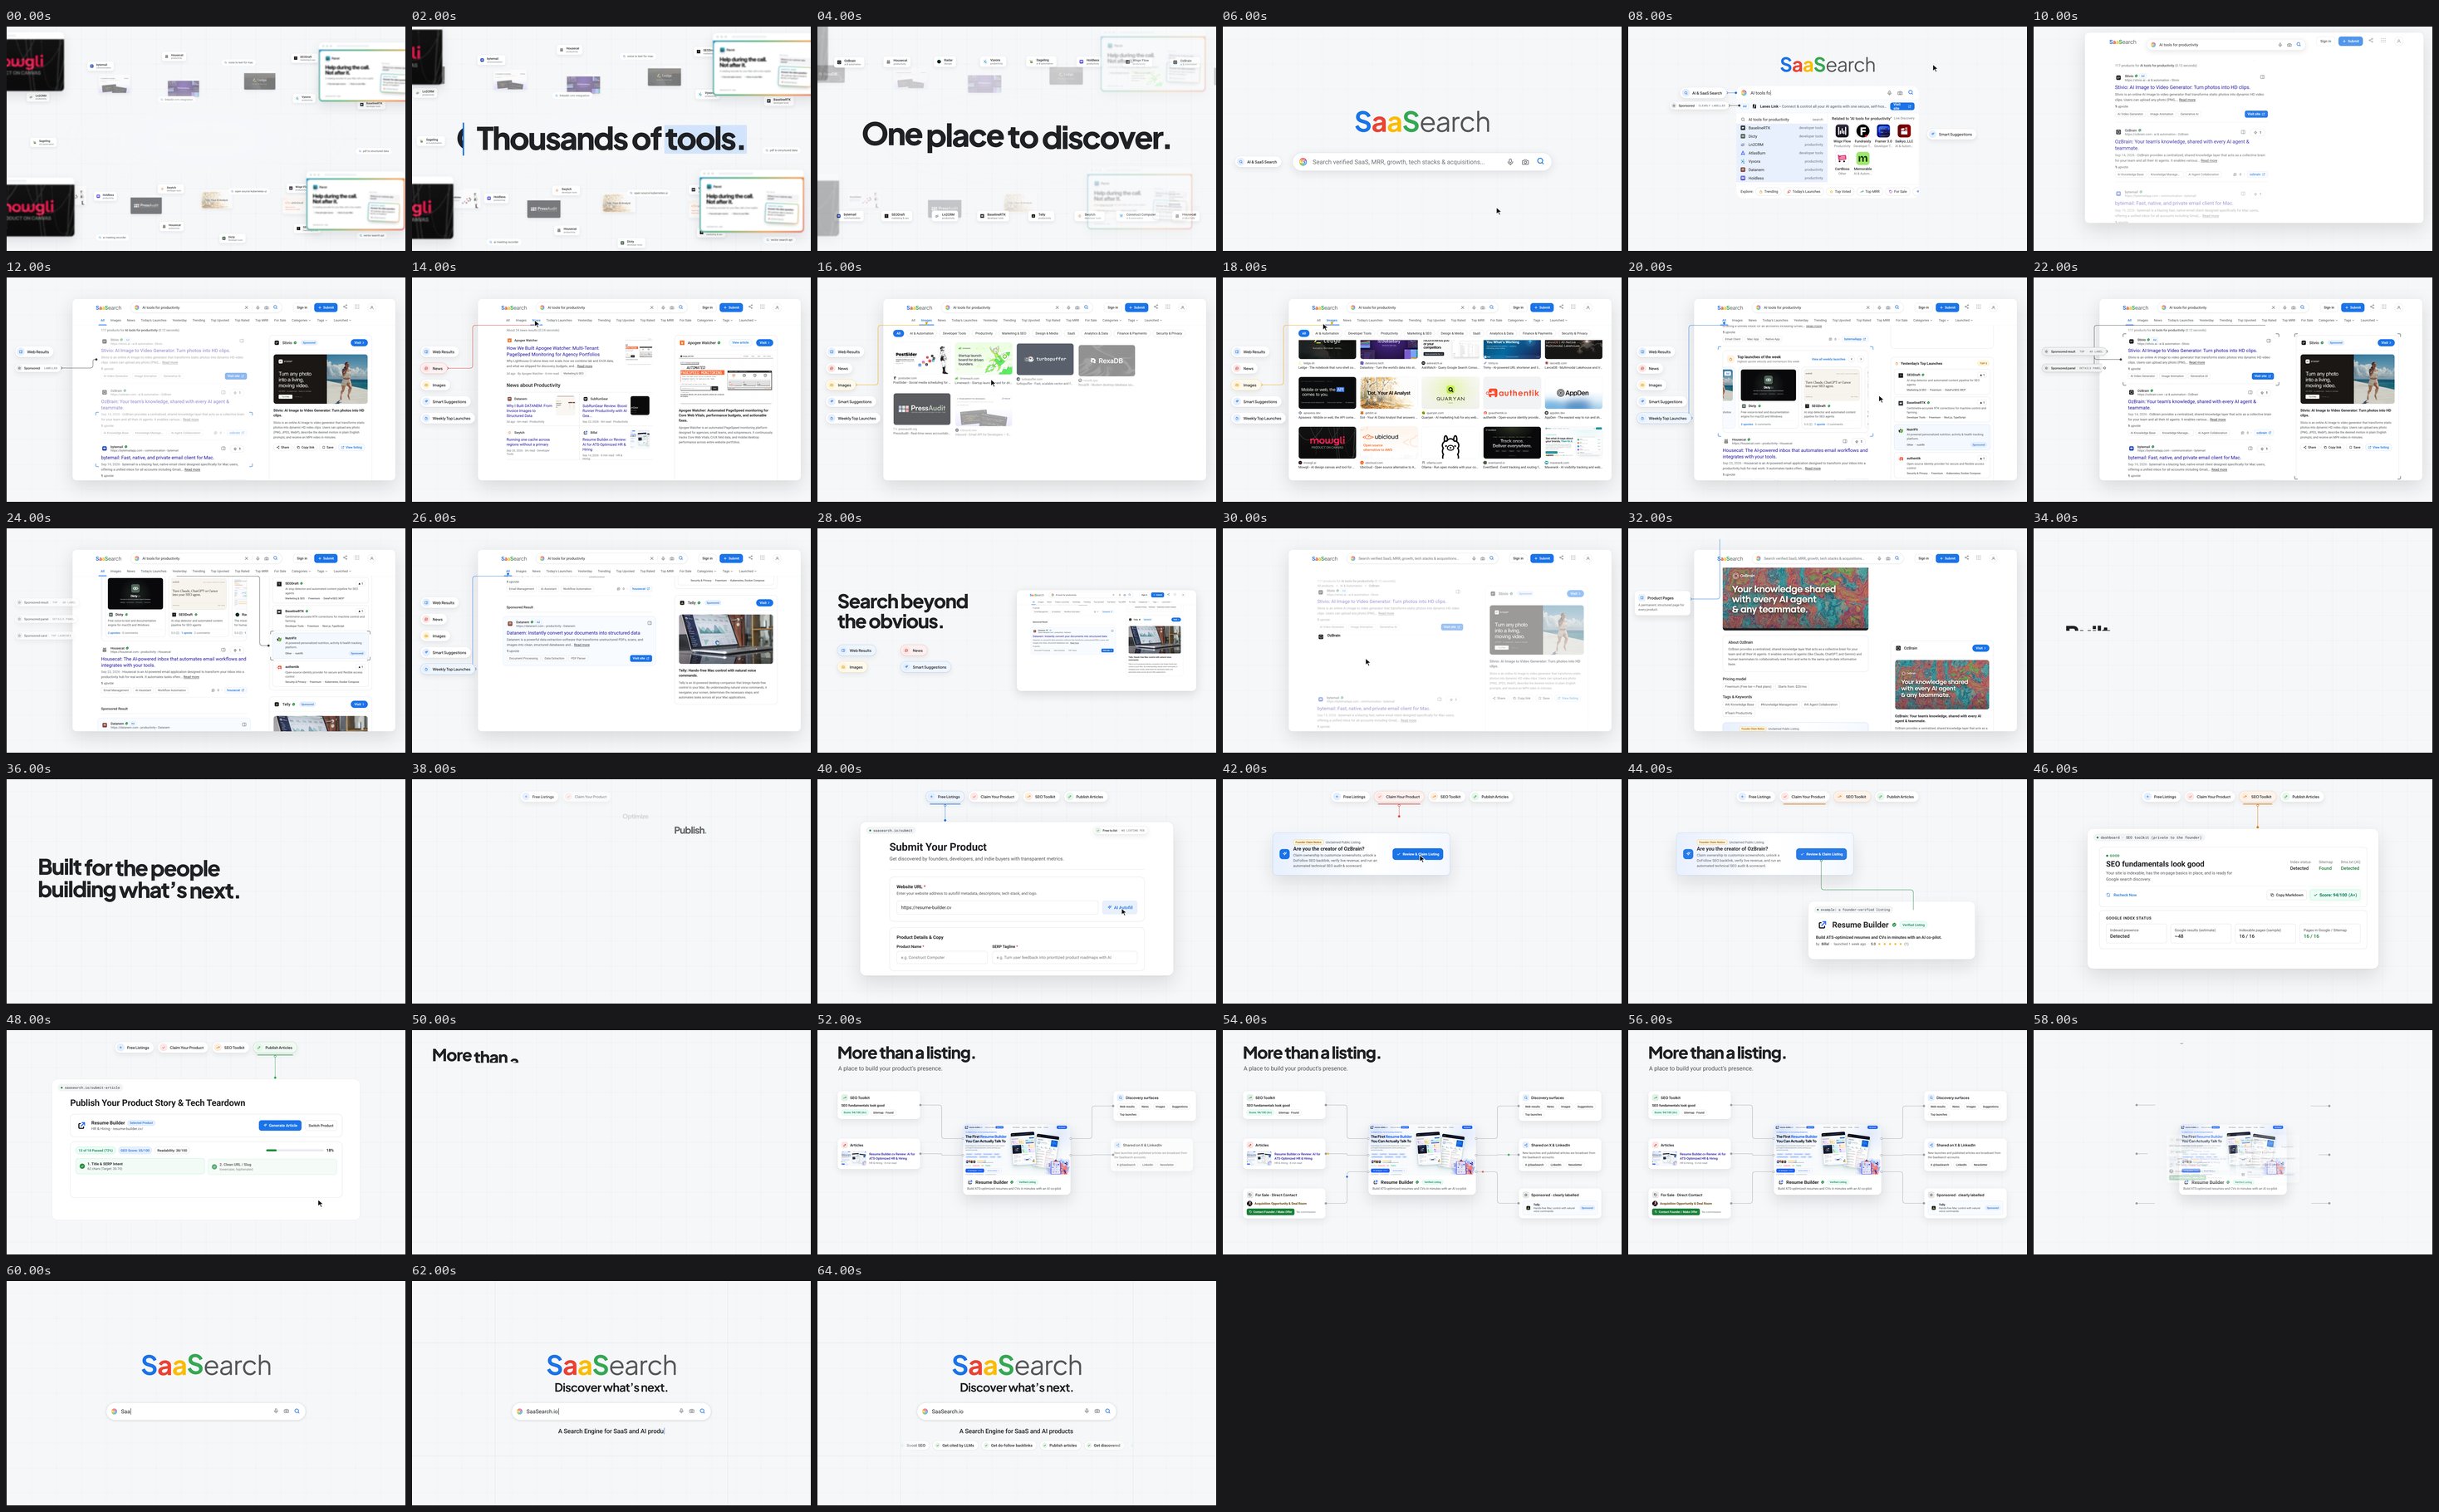This screenshot has width=2439, height=1512.
Task: Click the blue magnifier icon in the 06.00s search bar
Action: (x=1540, y=161)
